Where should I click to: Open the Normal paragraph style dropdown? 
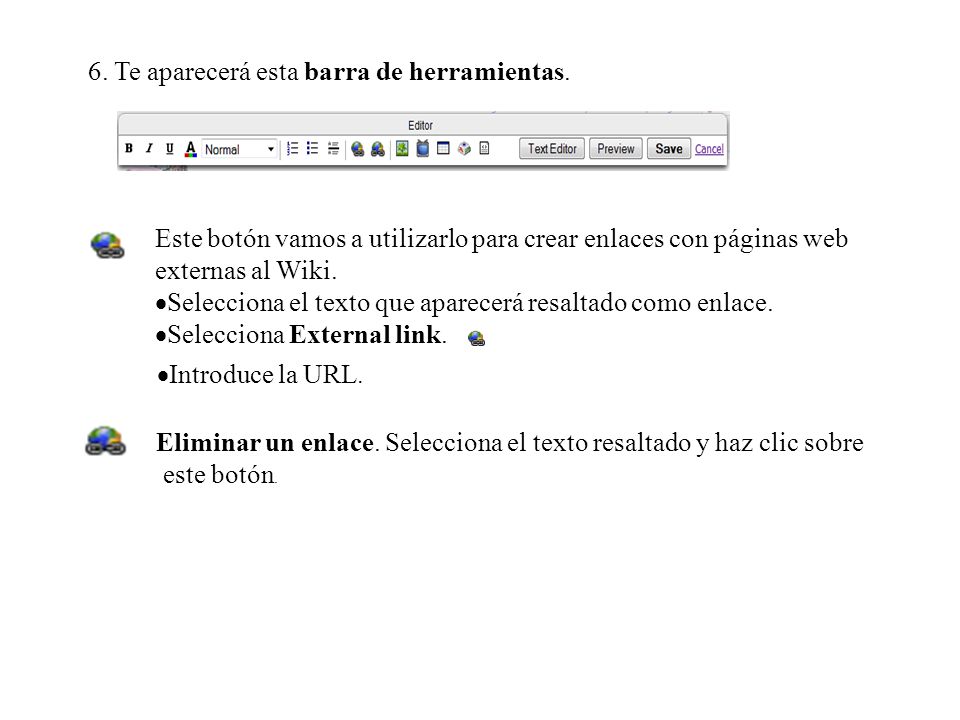click(x=239, y=149)
